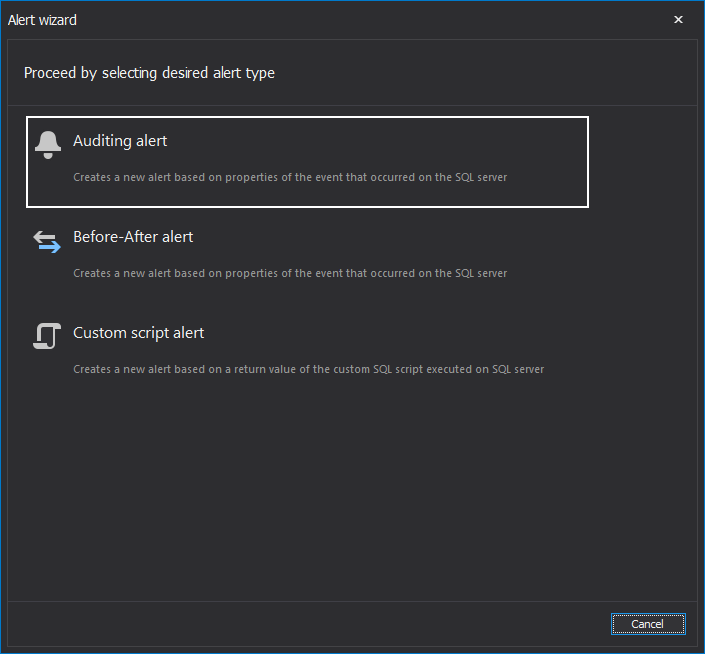Click the word 'alert' in Custom script alert
This screenshot has height=654, width=705.
click(188, 333)
